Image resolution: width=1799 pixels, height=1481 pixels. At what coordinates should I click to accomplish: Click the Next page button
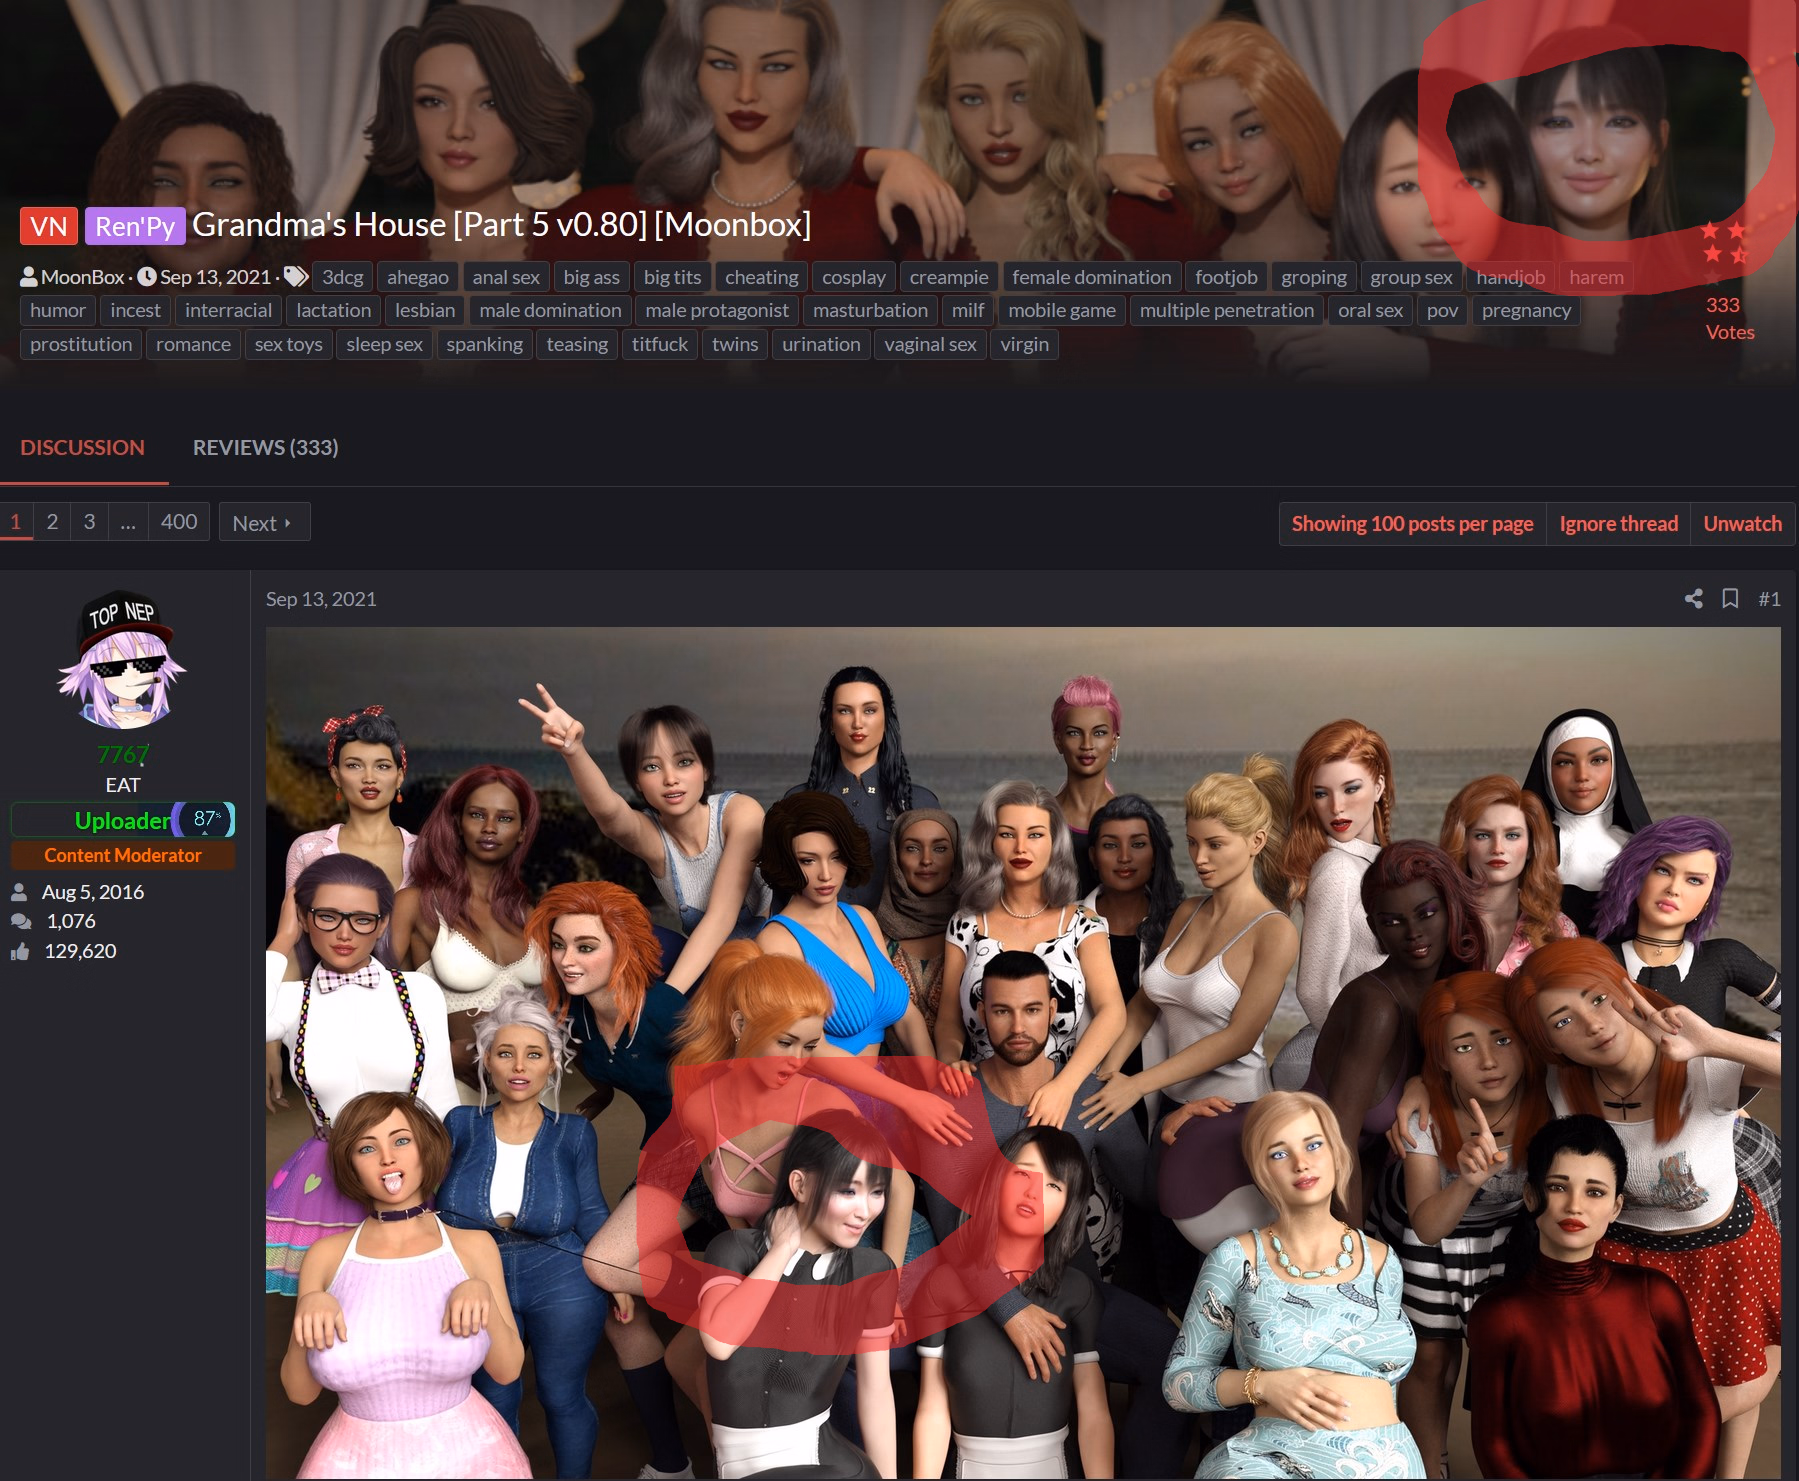click(264, 522)
